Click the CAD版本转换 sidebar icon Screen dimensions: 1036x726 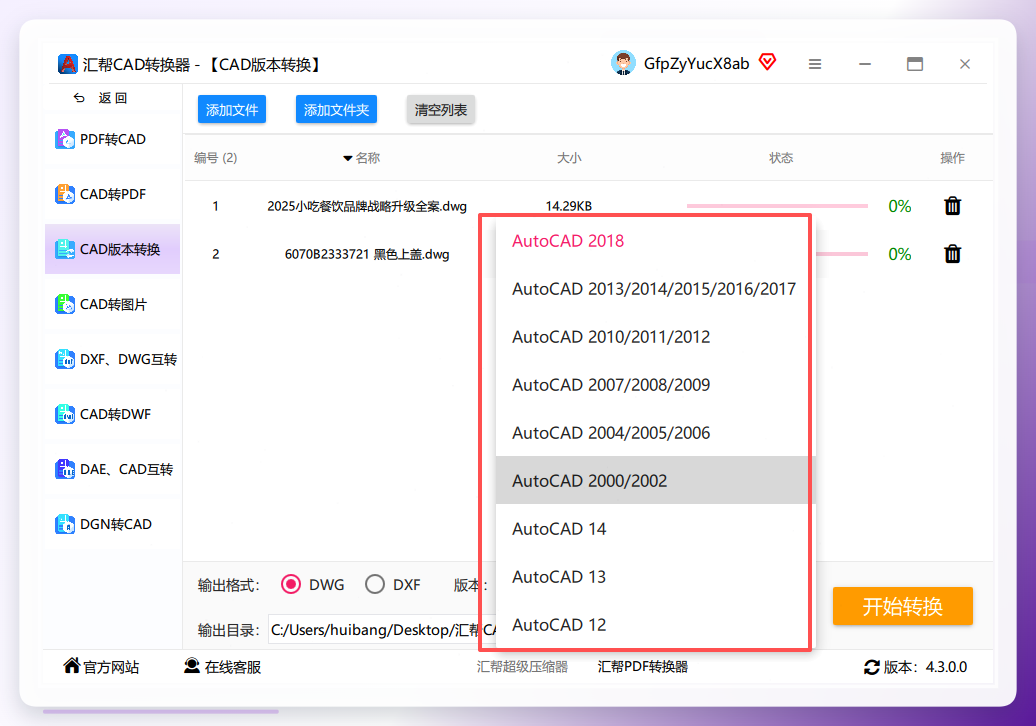click(65, 249)
